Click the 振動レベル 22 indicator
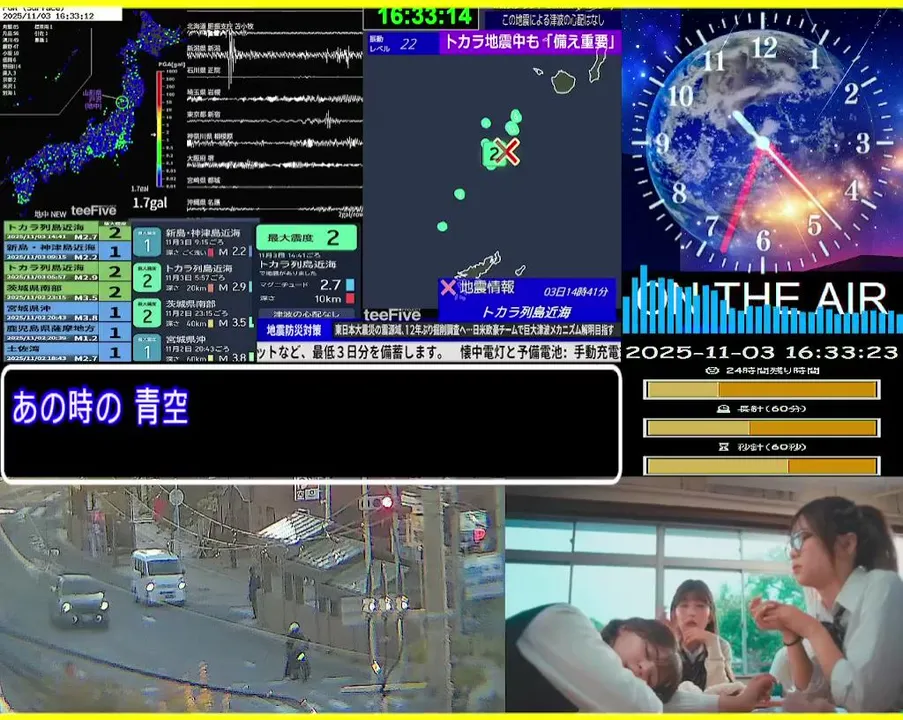 click(403, 44)
